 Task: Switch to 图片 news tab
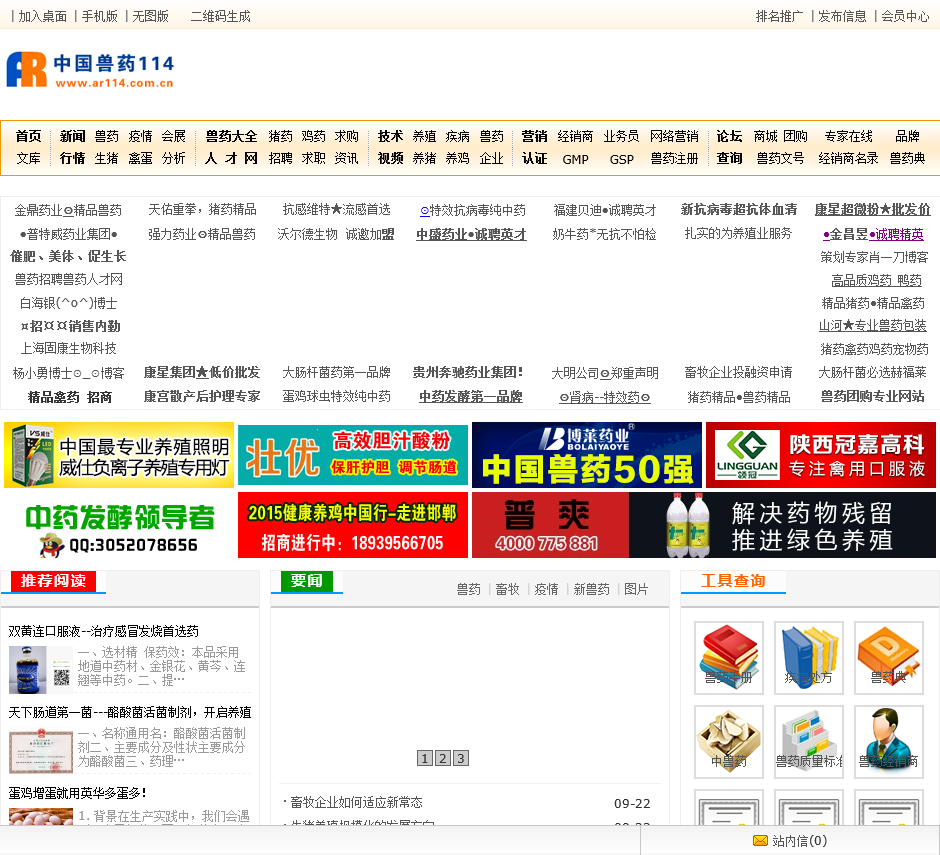(x=636, y=589)
